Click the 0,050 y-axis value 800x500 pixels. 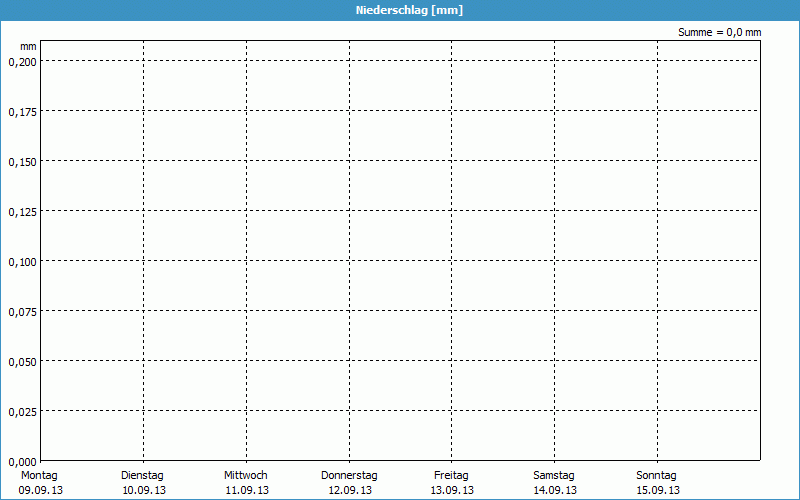(23, 362)
